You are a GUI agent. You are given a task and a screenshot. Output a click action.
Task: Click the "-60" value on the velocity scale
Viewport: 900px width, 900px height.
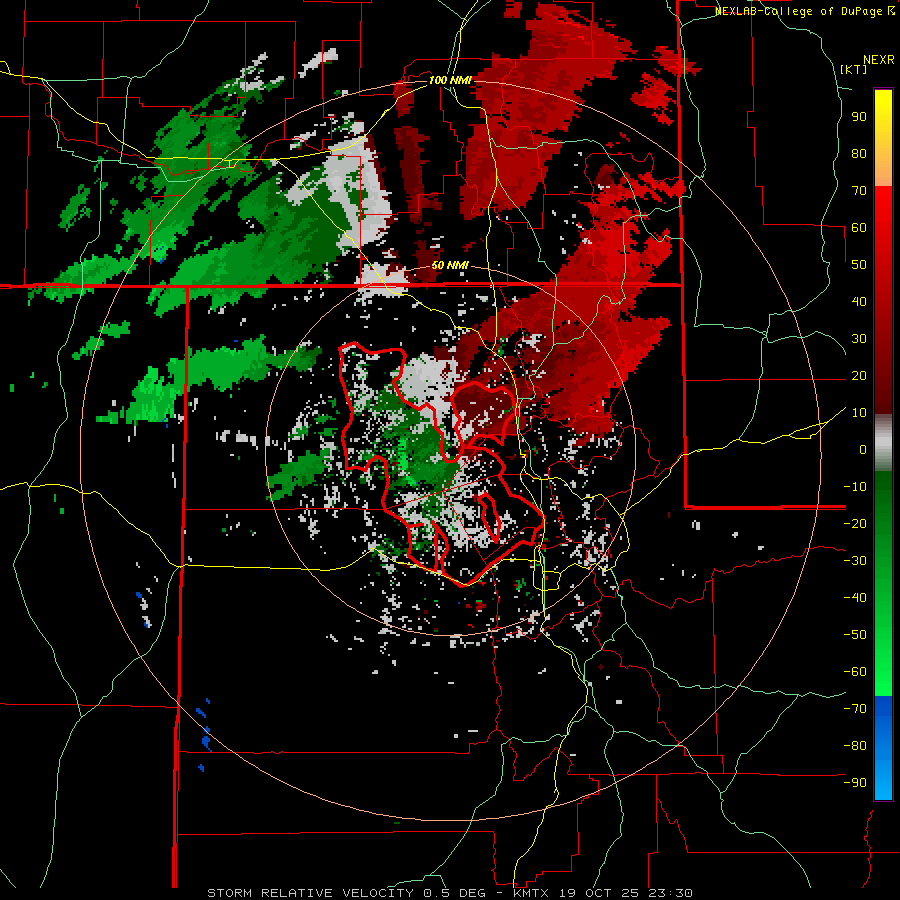coord(855,672)
